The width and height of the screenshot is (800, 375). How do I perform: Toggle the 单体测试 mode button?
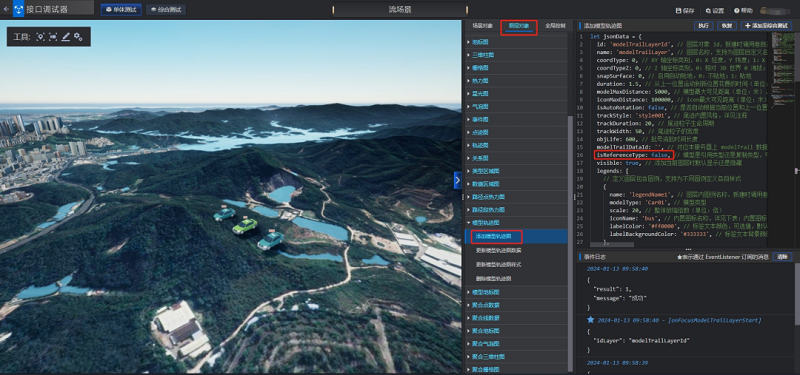pos(121,10)
